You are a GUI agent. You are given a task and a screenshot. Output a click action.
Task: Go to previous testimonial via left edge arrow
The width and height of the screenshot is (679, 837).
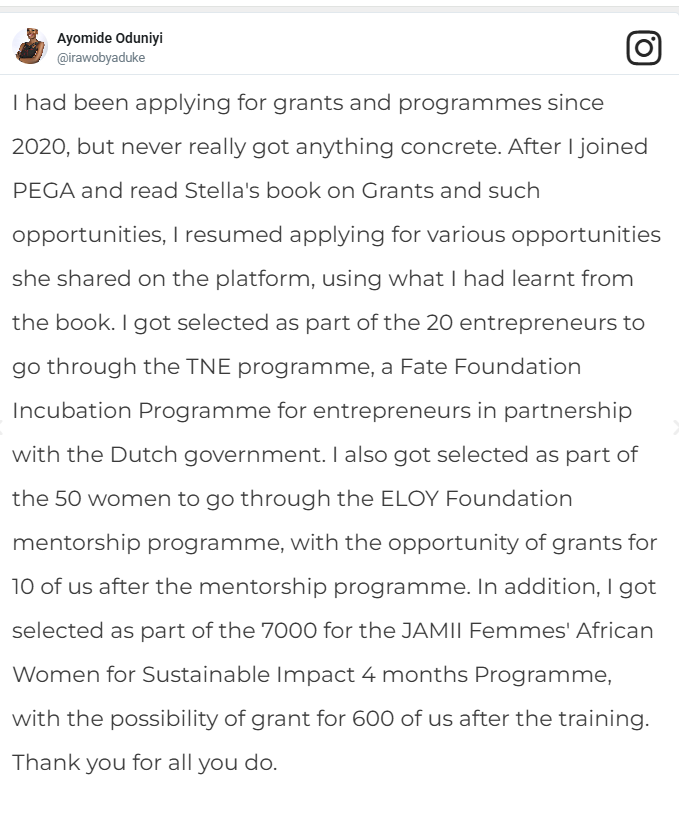pos(2,427)
